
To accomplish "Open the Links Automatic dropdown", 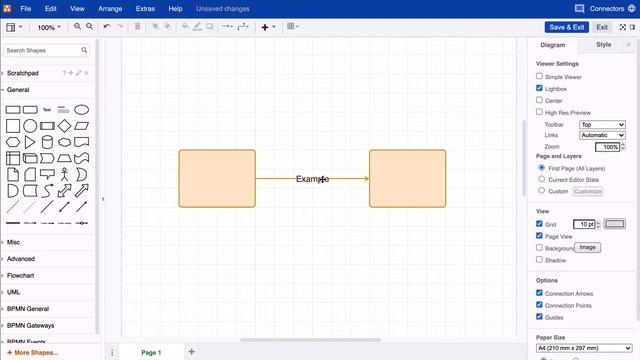I will [602, 135].
